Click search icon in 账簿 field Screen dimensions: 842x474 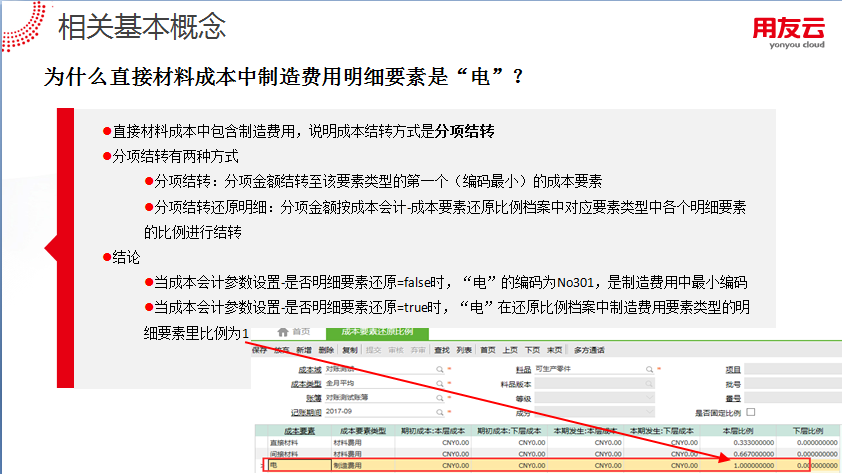pos(440,397)
